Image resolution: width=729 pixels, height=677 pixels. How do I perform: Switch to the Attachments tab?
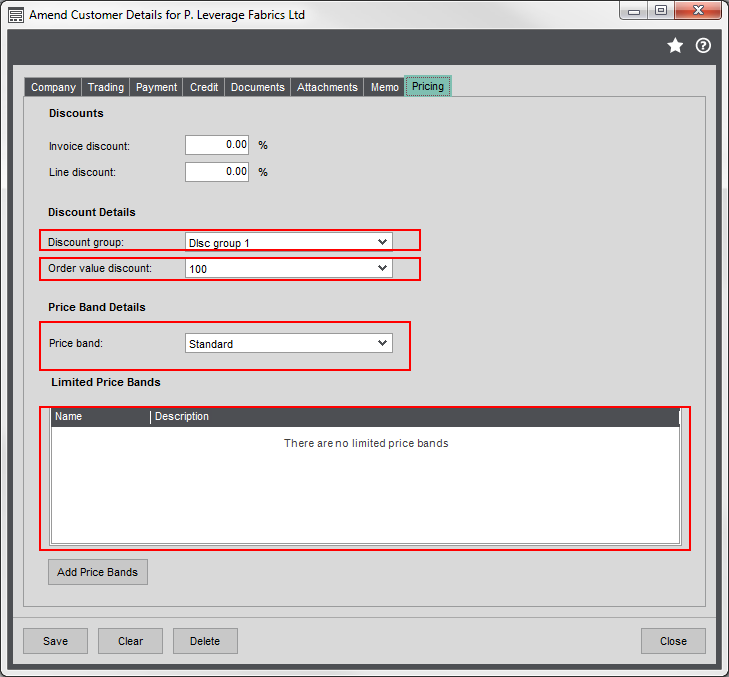[327, 87]
